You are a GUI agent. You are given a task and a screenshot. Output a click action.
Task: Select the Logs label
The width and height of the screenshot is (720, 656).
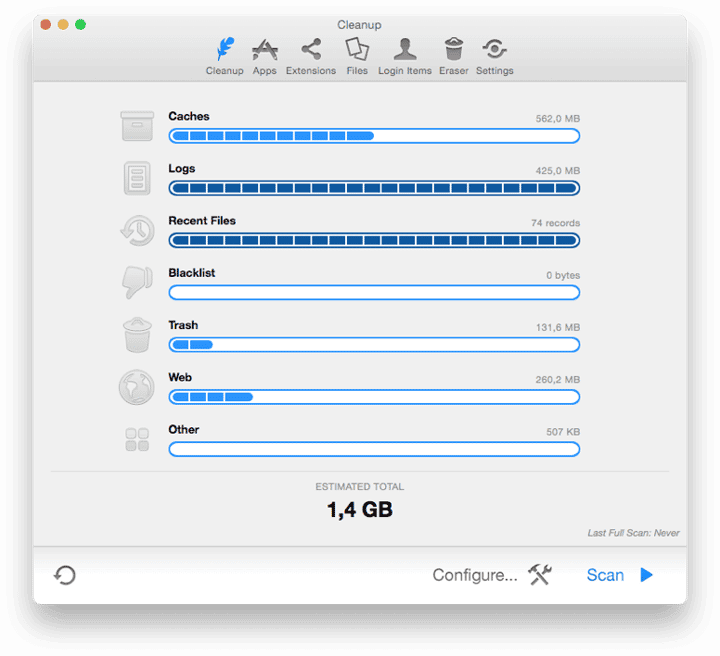tap(182, 169)
